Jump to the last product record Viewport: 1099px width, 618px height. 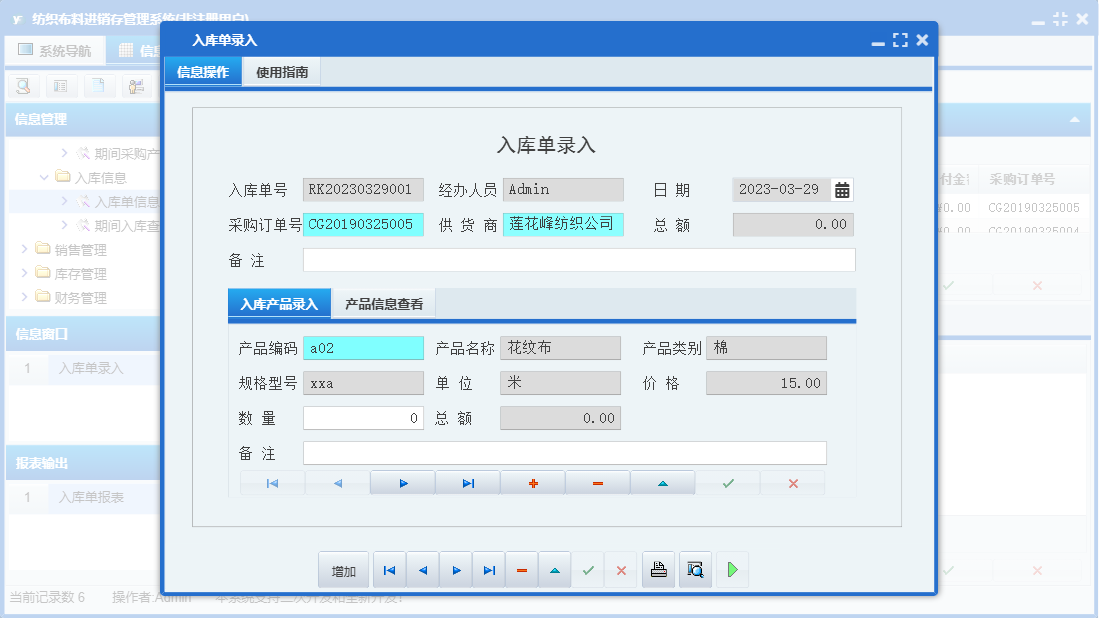tap(468, 482)
